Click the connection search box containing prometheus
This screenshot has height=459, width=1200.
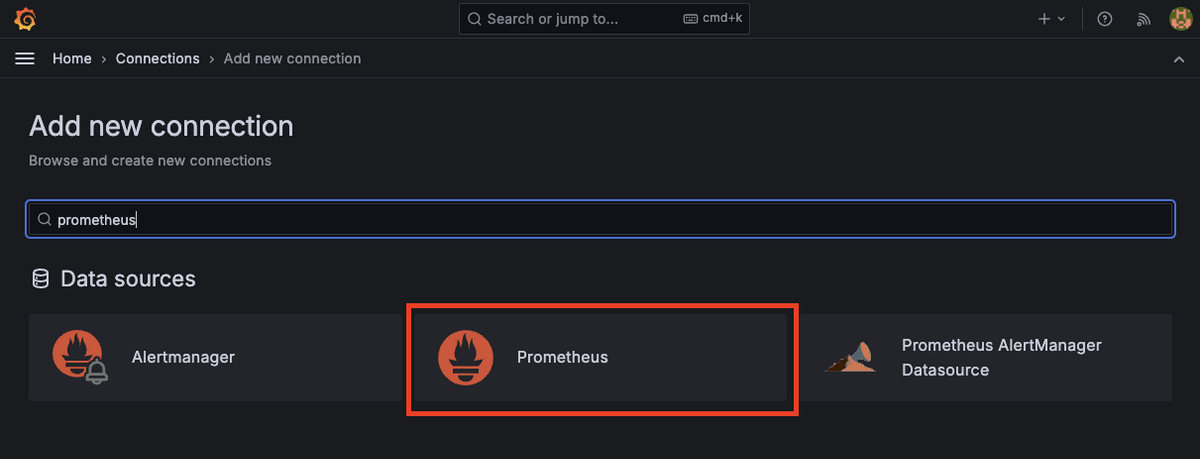[601, 219]
